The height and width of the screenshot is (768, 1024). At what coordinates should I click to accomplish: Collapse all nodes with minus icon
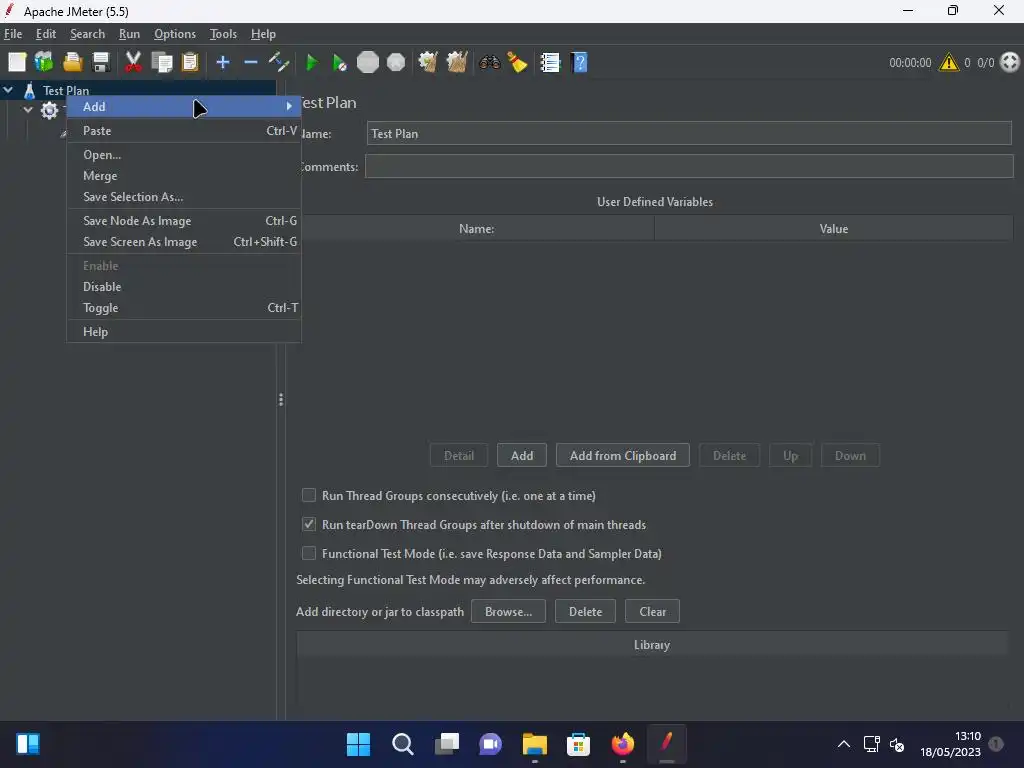(x=251, y=63)
